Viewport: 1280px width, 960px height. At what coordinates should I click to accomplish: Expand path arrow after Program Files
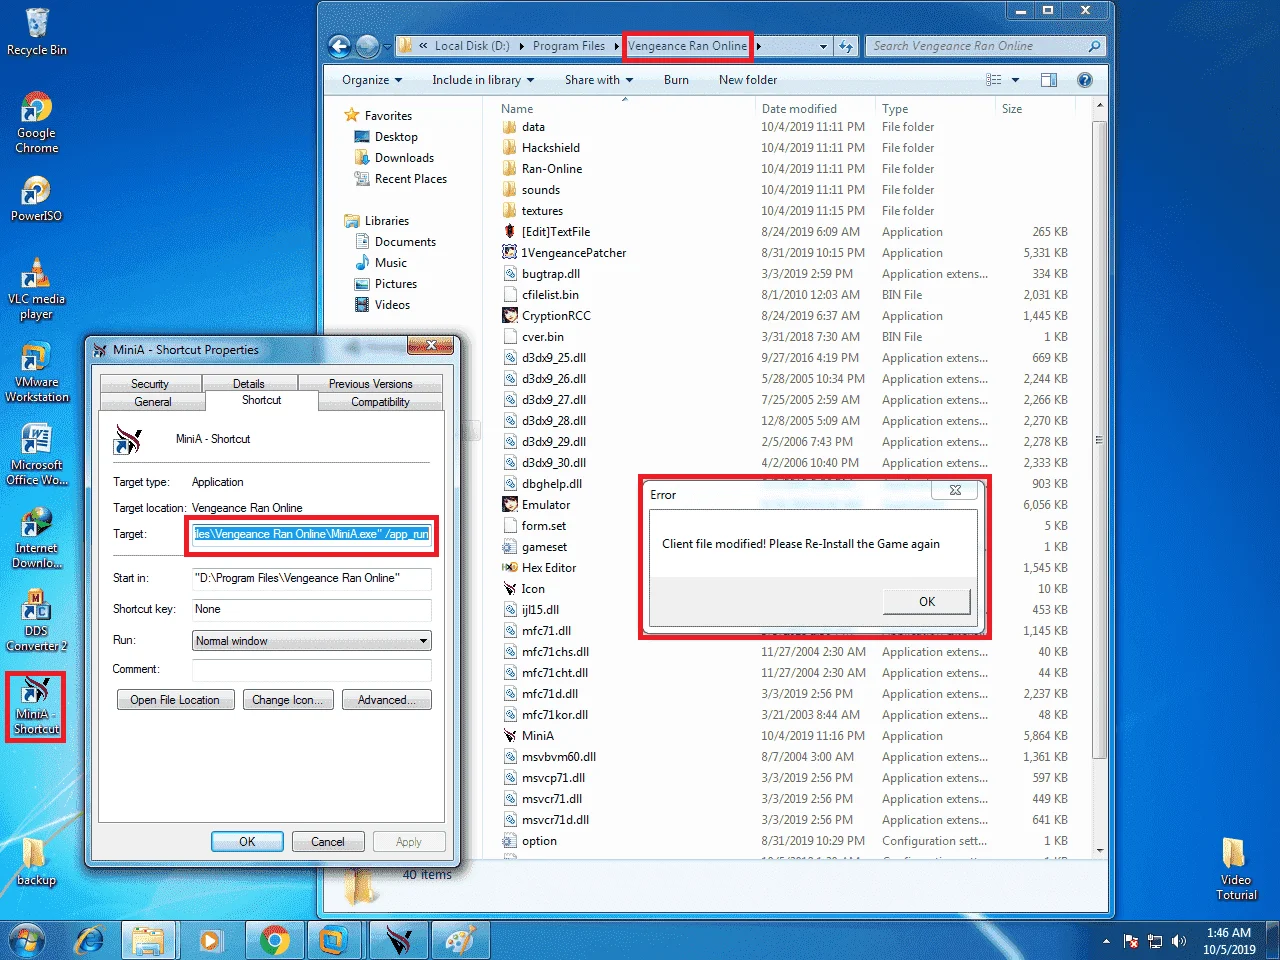point(616,46)
